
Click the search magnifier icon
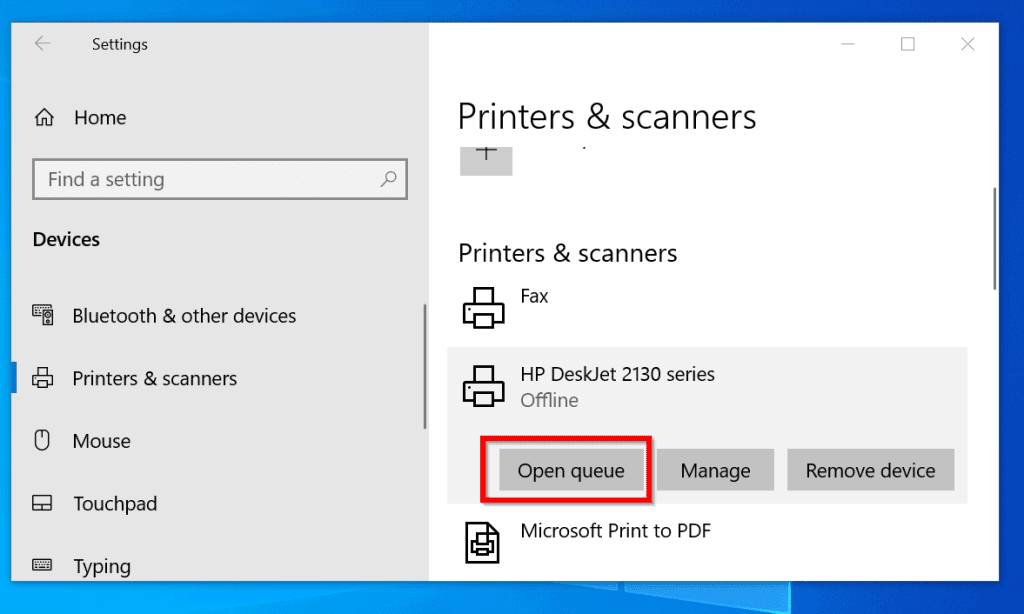389,178
